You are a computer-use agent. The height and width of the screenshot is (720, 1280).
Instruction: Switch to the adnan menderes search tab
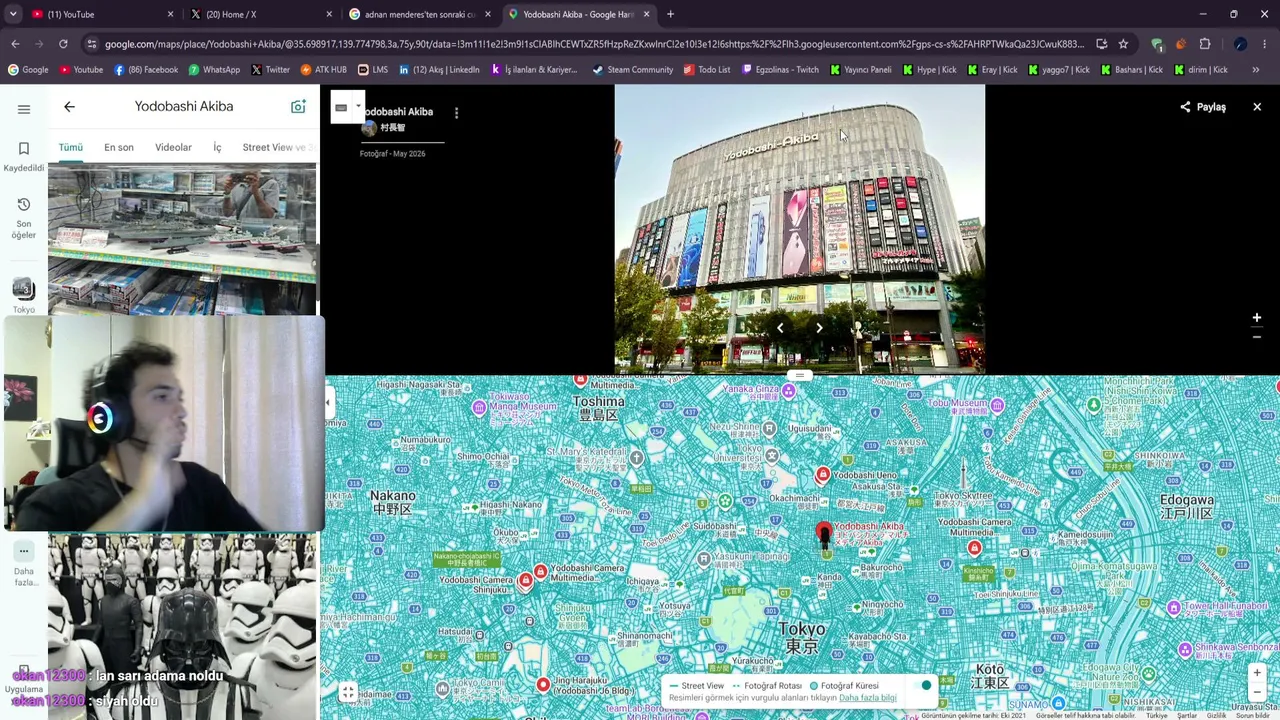click(x=419, y=14)
